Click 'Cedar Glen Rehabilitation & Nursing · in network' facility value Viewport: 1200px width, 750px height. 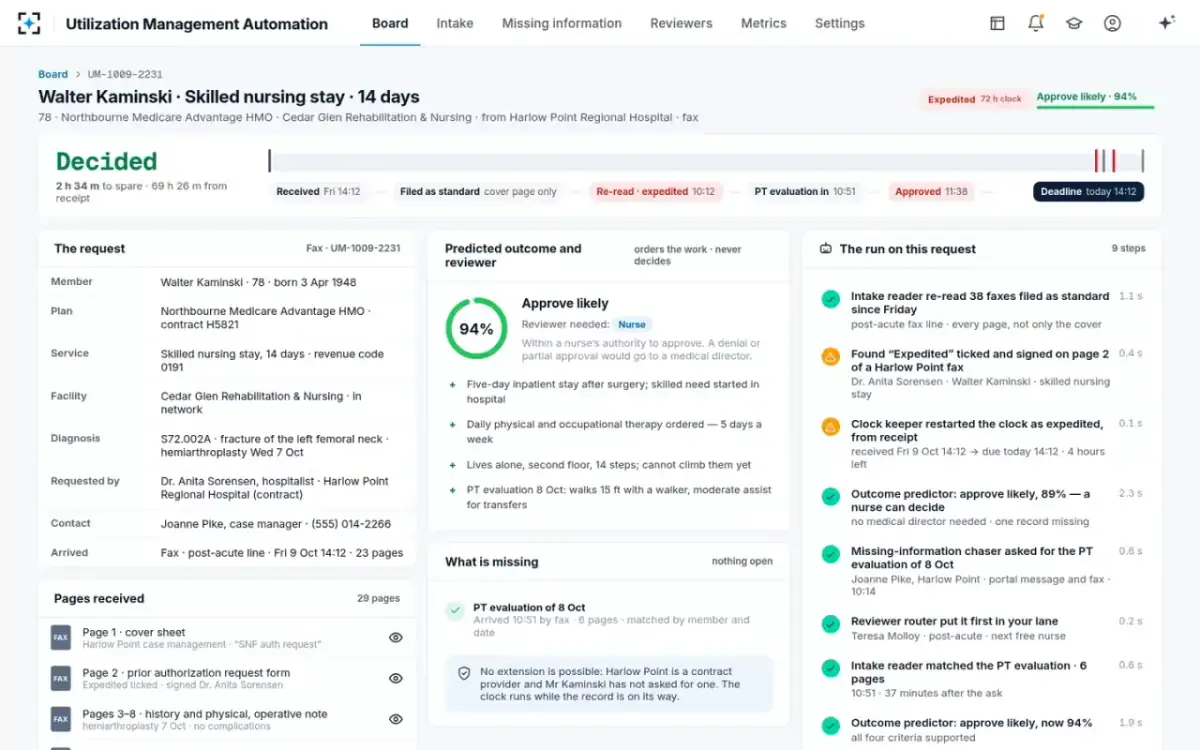[261, 403]
